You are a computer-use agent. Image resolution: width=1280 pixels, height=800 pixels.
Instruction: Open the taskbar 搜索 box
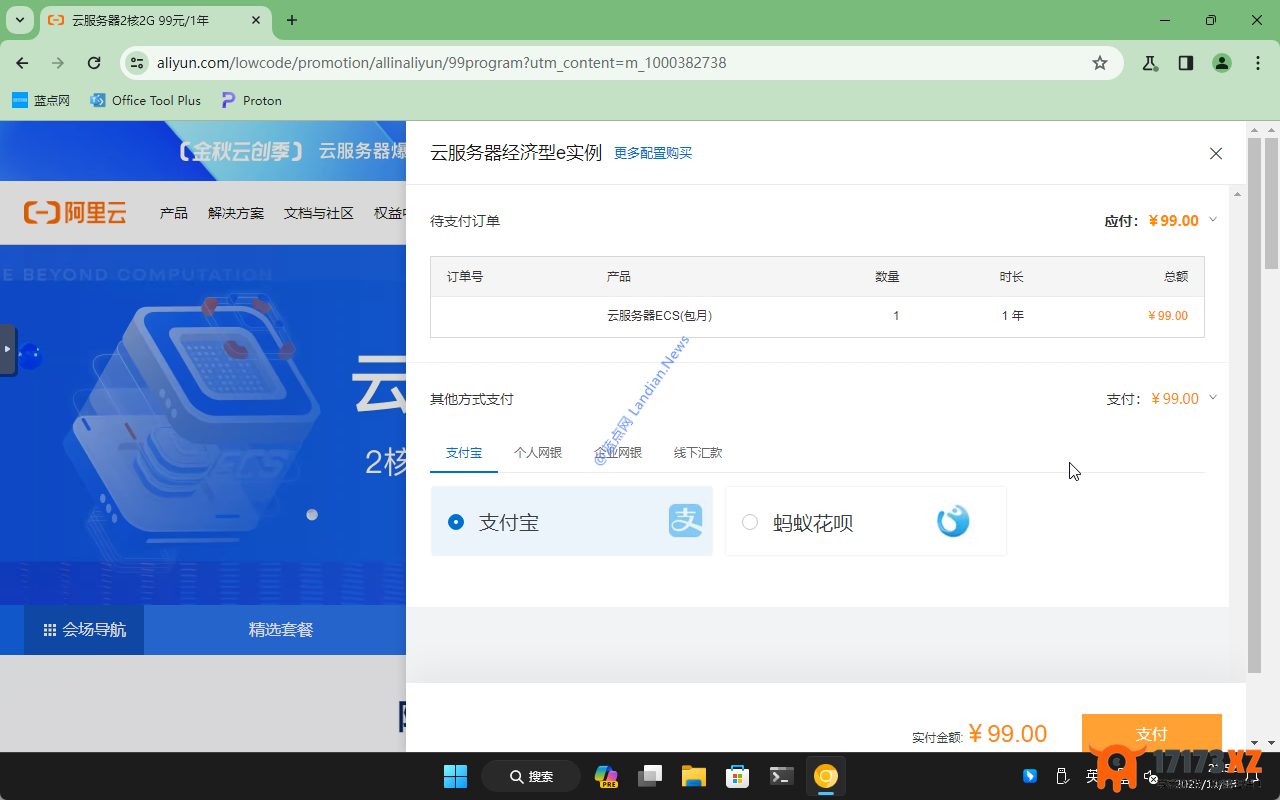531,776
